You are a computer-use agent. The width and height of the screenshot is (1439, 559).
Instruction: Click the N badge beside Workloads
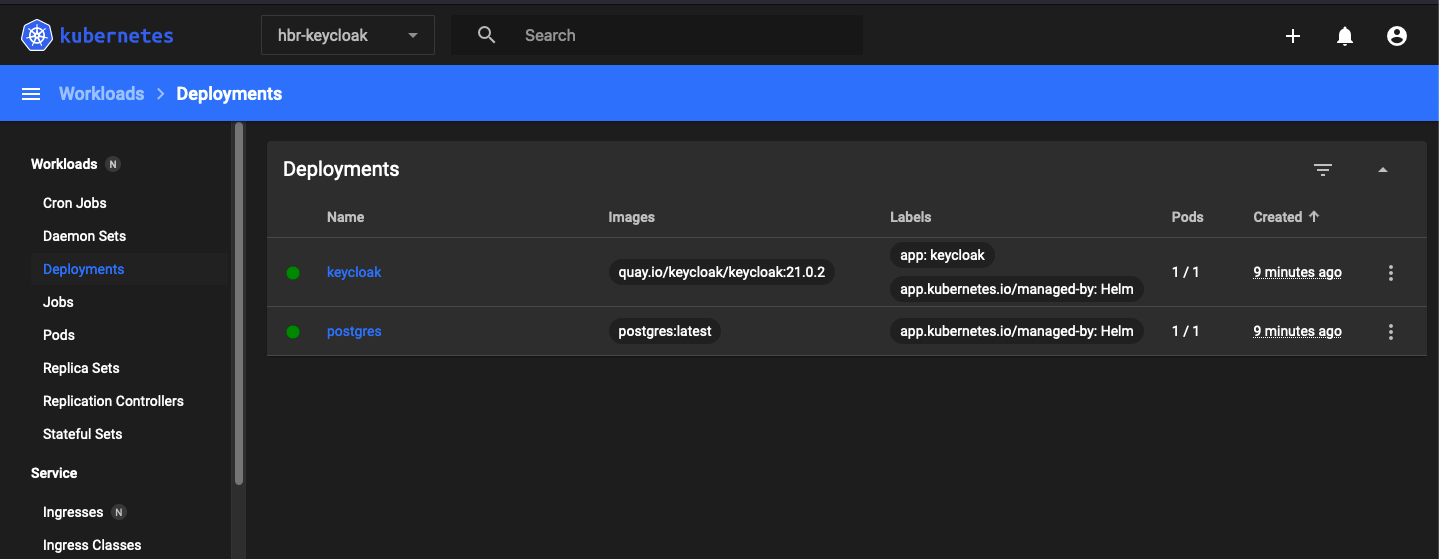(113, 164)
